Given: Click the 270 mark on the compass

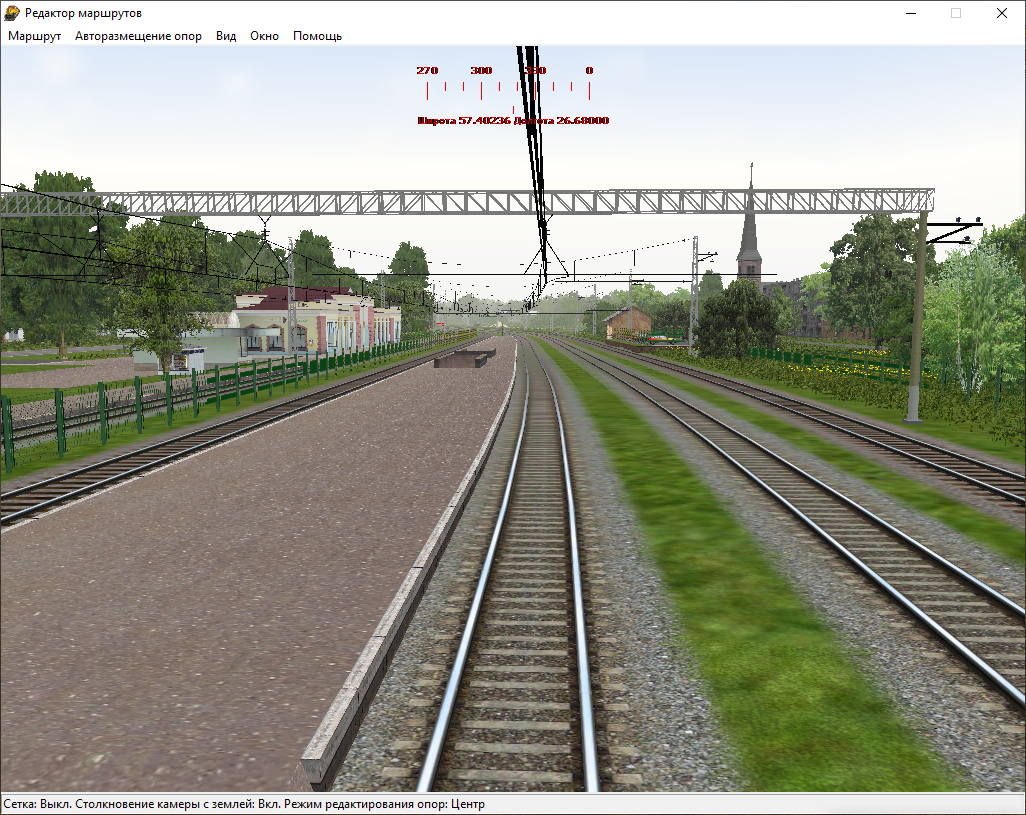Looking at the screenshot, I should coord(427,71).
